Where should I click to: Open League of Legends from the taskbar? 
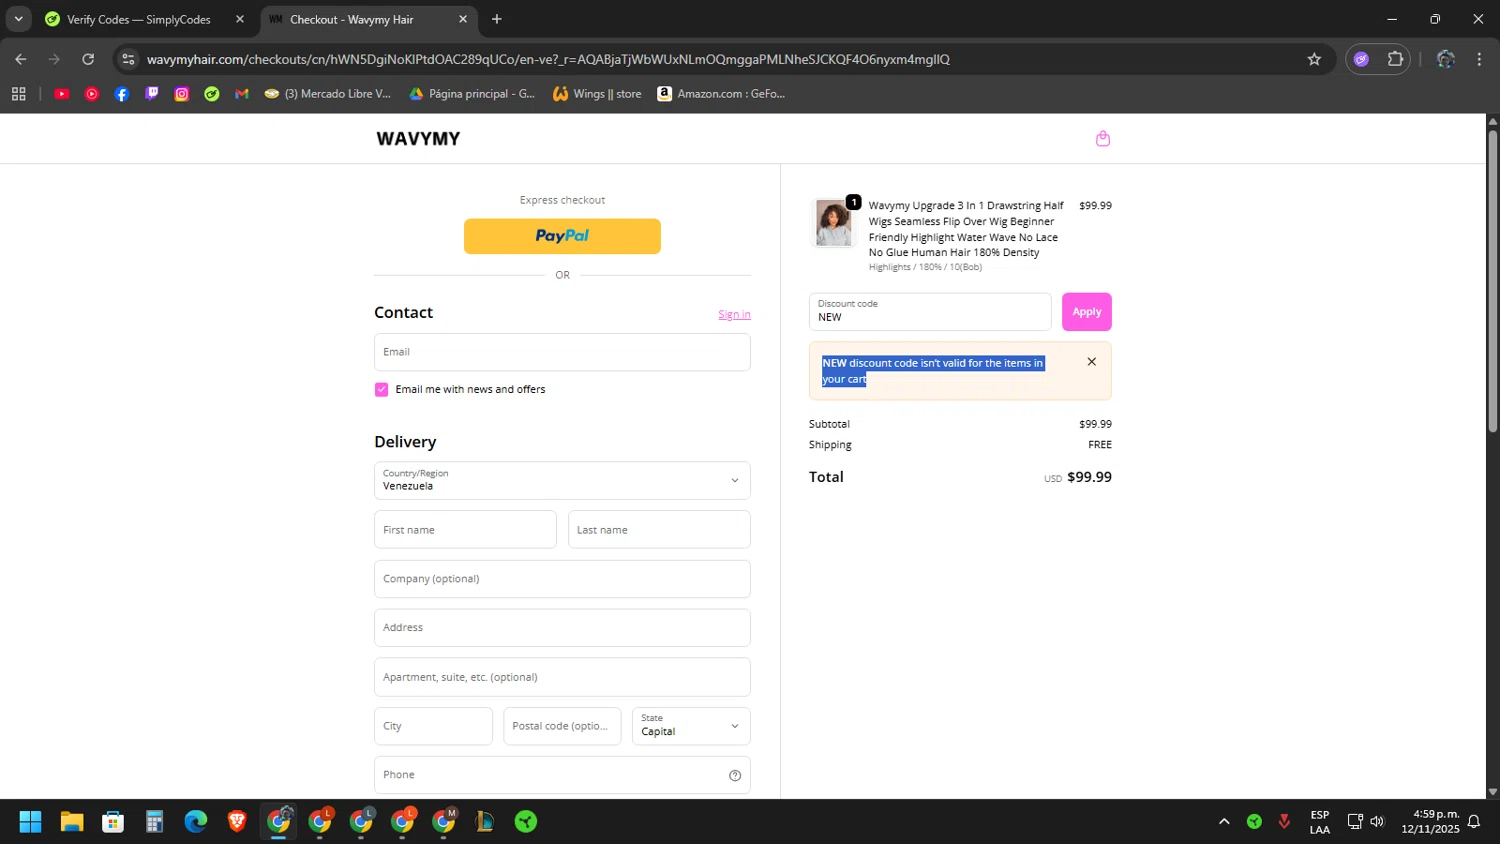click(x=485, y=822)
